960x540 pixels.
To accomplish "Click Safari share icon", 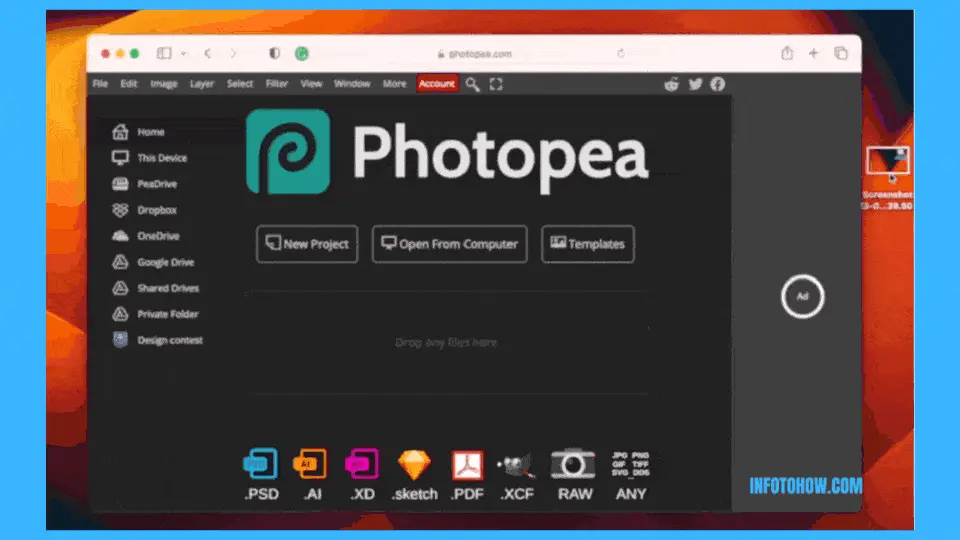I will click(787, 53).
